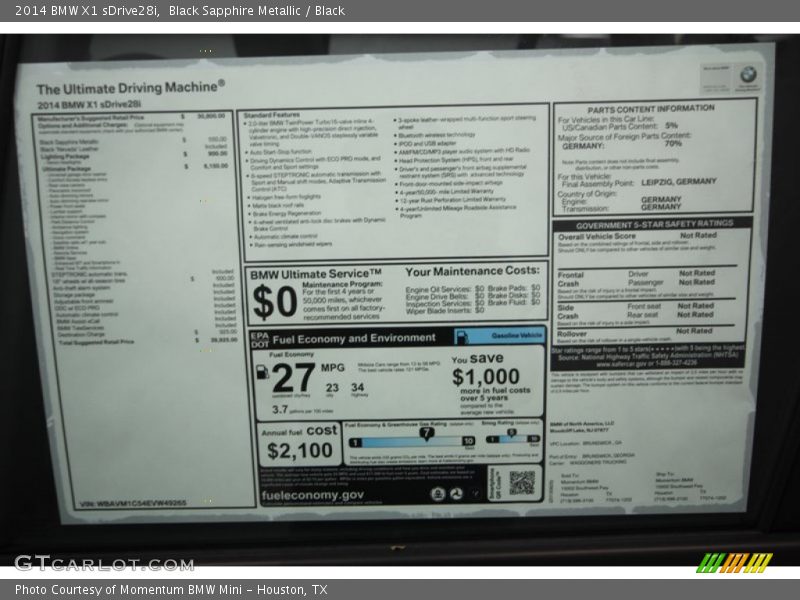The width and height of the screenshot is (800, 600).
Task: Click the Parts Content Information heading
Action: [x=650, y=108]
